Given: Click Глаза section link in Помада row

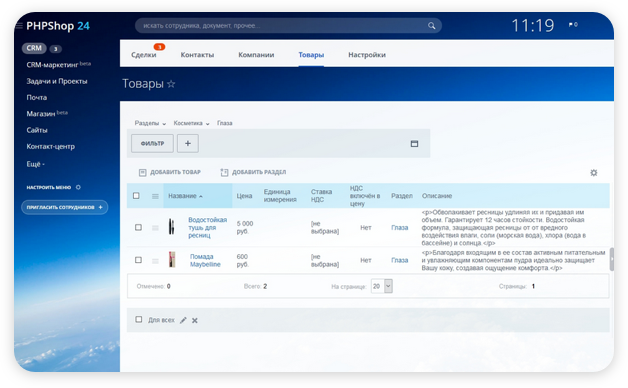Looking at the screenshot, I should (400, 260).
